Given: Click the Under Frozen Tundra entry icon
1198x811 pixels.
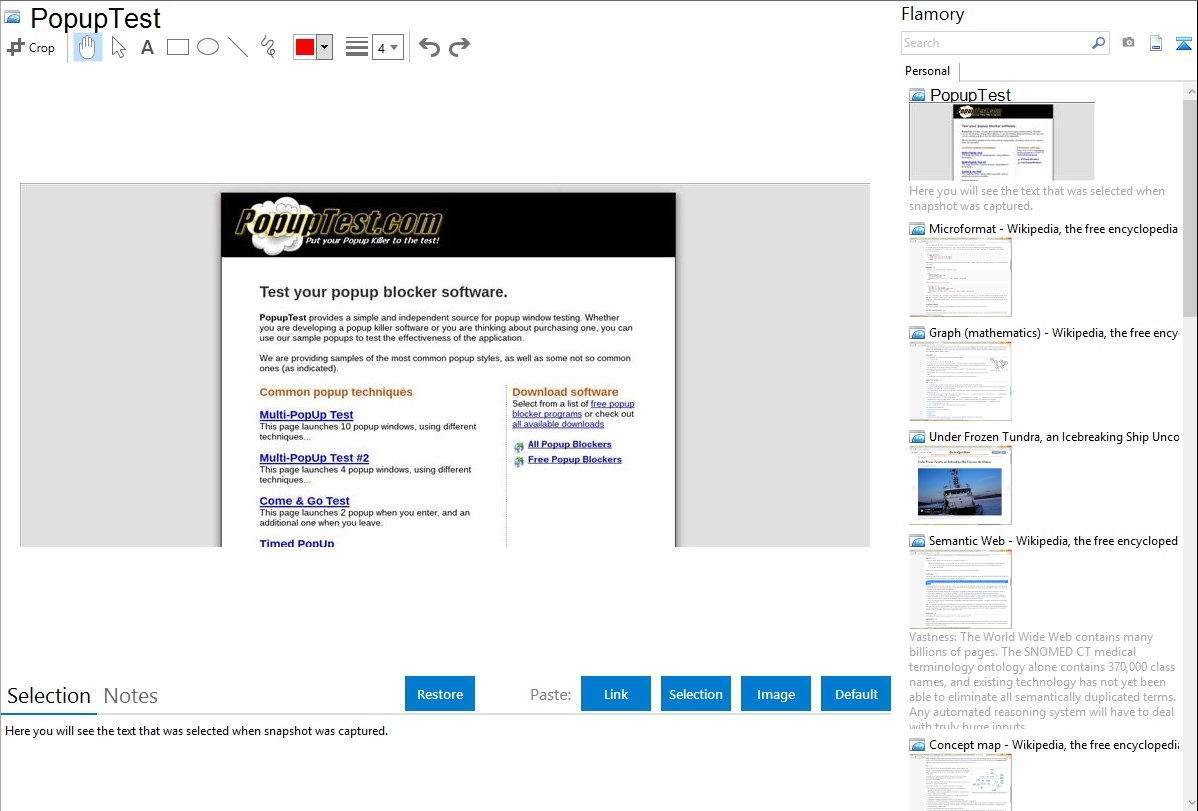Looking at the screenshot, I should 917,437.
